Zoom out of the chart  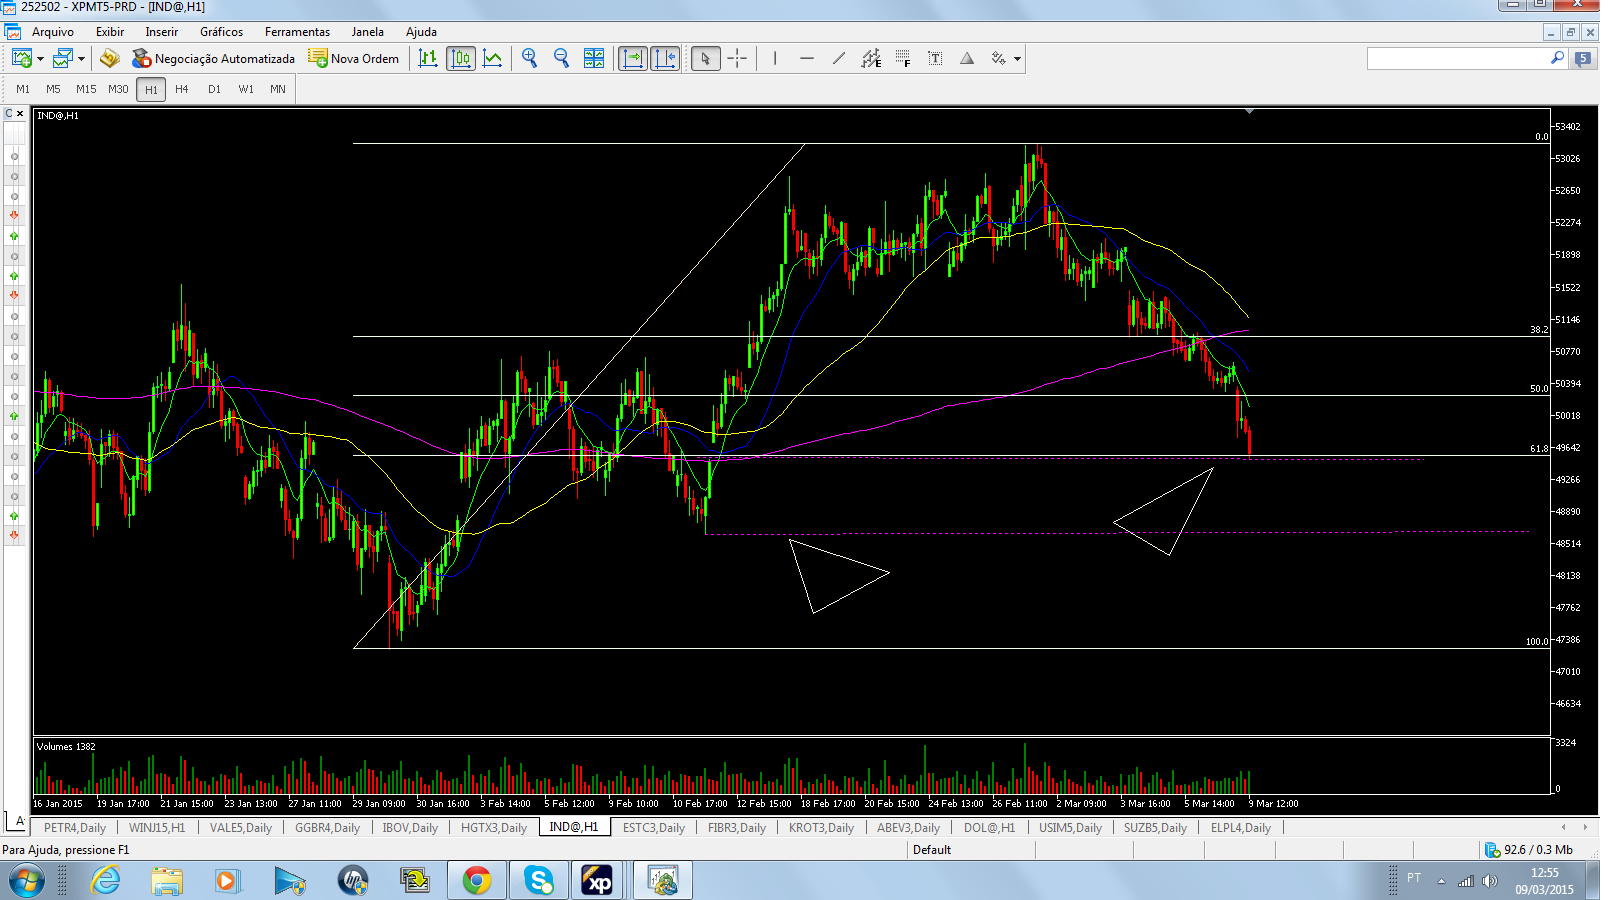(x=562, y=59)
